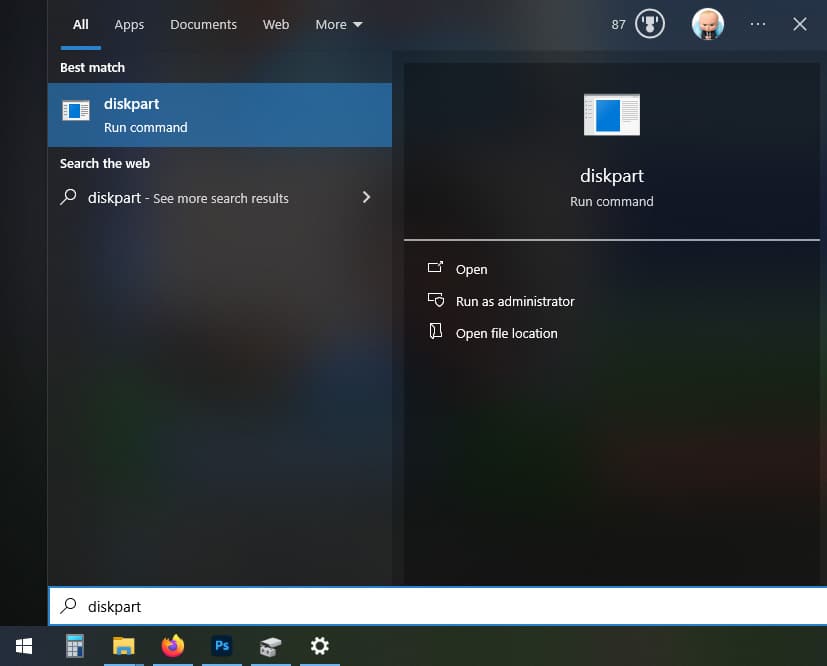Choose Open file location

(506, 333)
